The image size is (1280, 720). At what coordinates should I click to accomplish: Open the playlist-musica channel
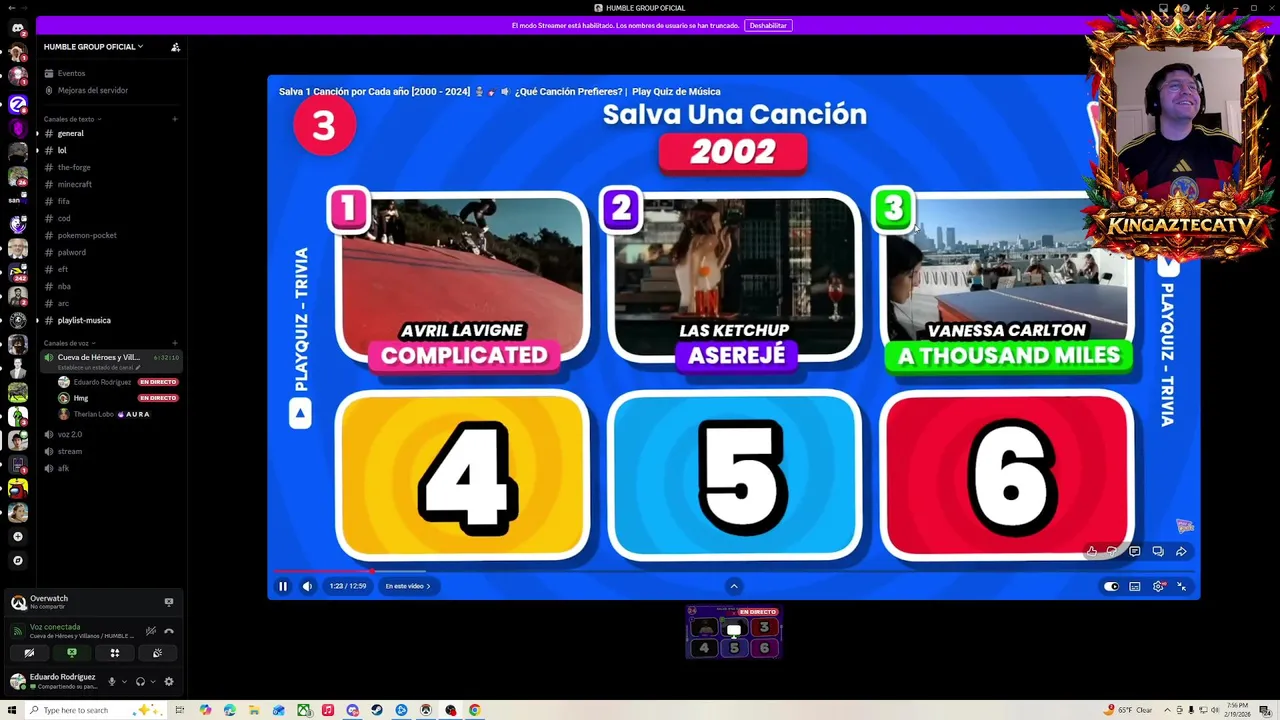pos(110,320)
